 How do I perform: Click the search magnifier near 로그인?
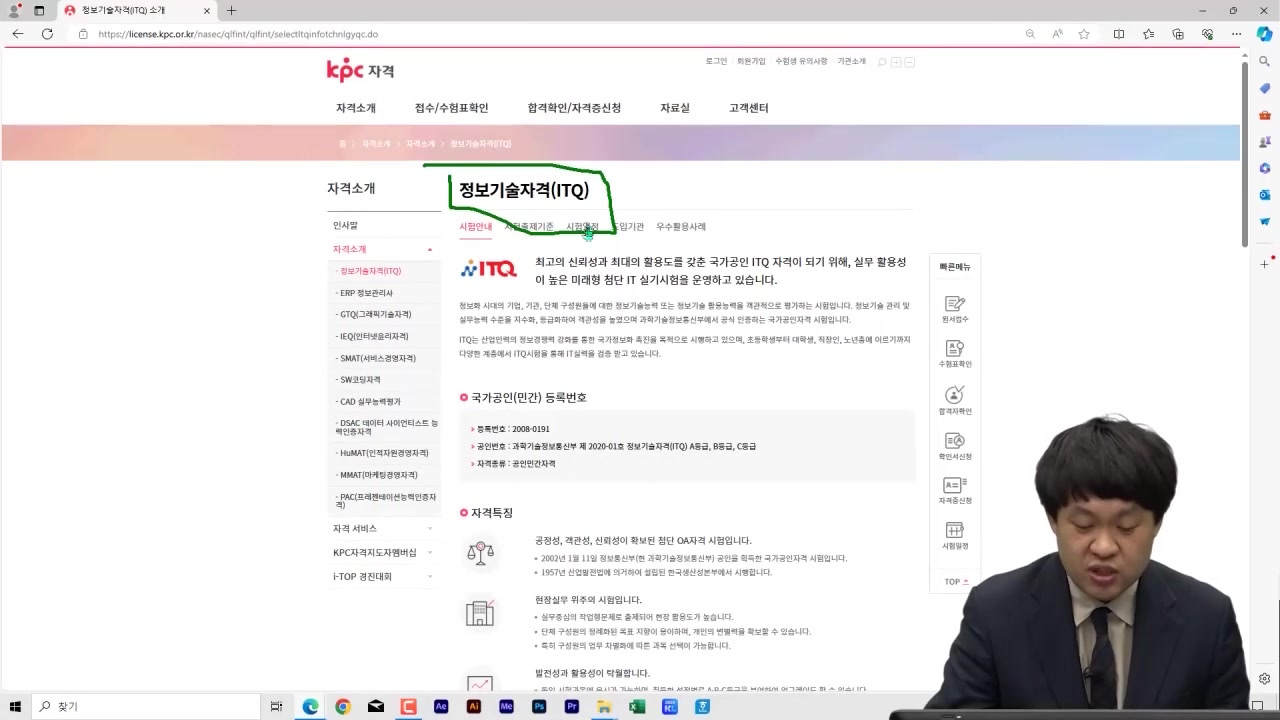pyautogui.click(x=881, y=61)
